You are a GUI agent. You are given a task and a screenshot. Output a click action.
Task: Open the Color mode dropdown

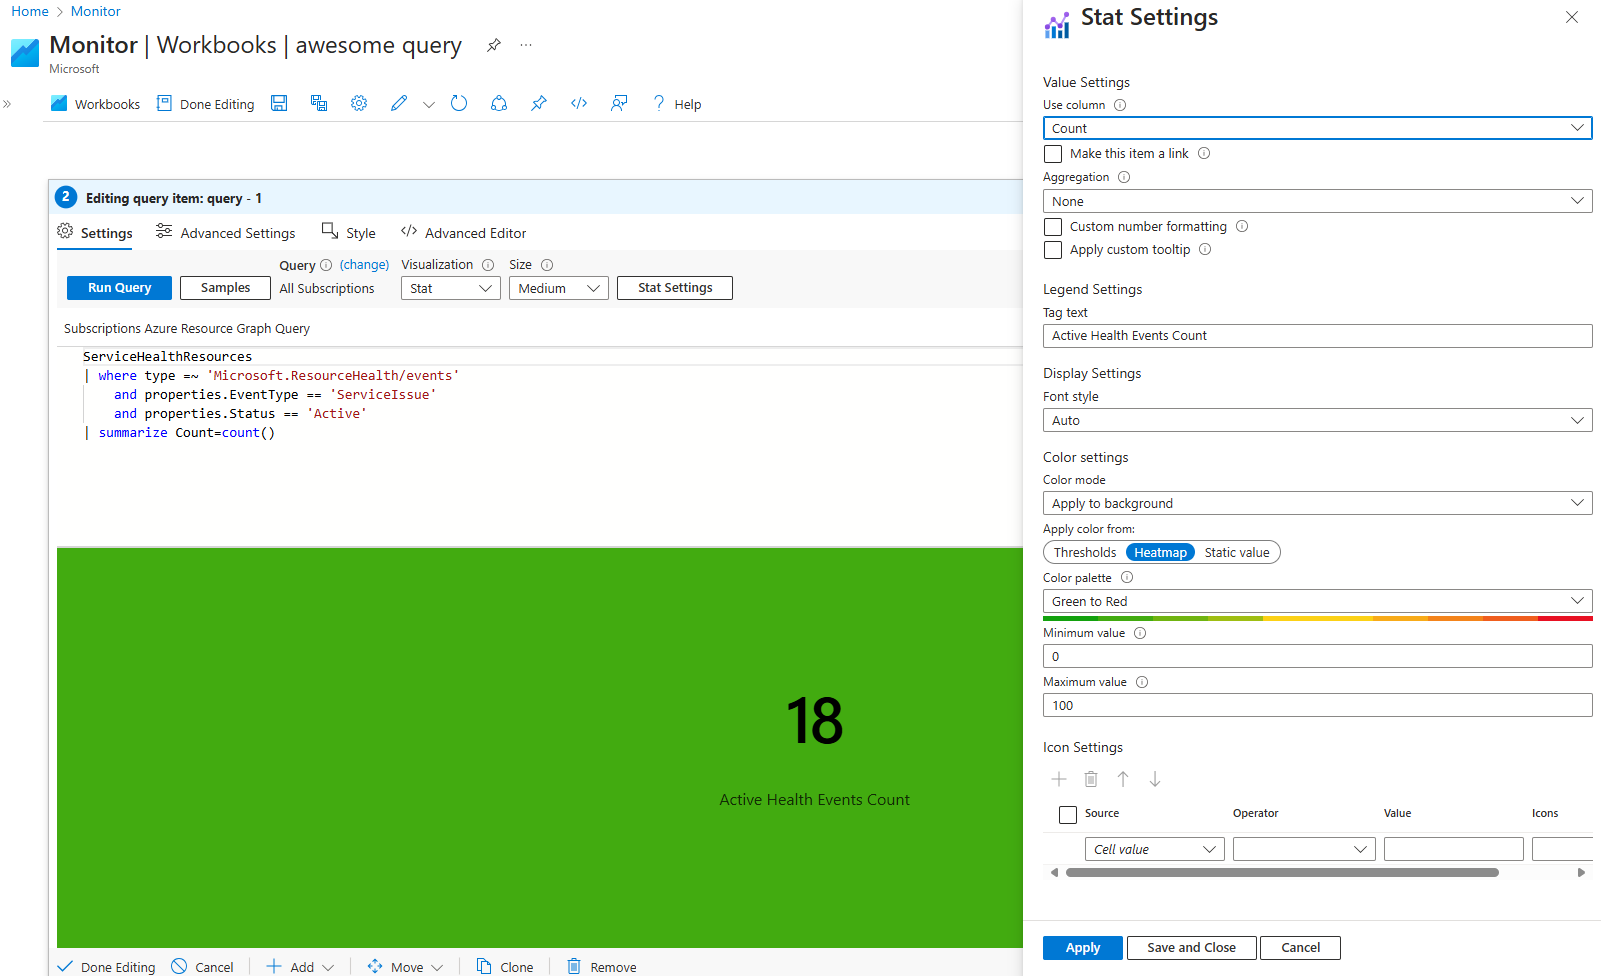tap(1317, 503)
